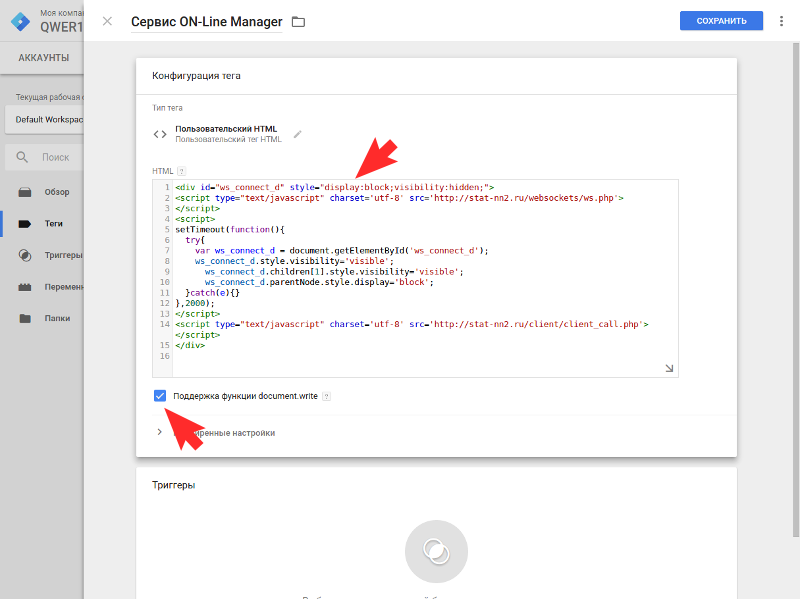Click the pencil edit tag type icon

pos(297,135)
